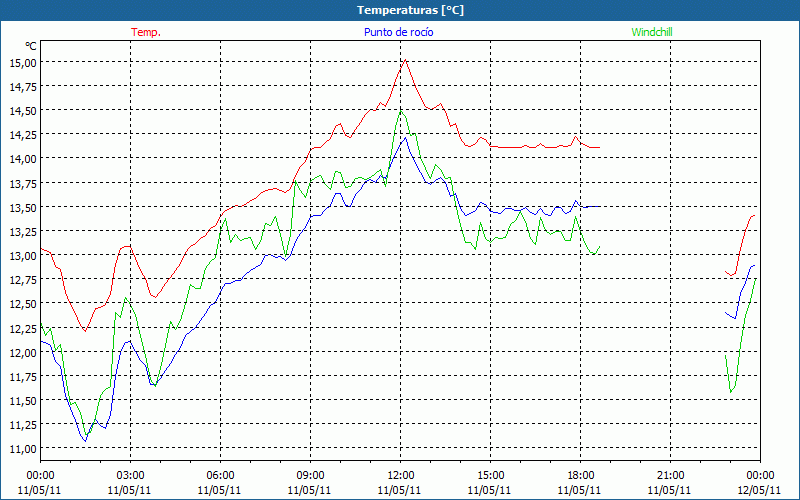Click the 21:00 time label

(670, 476)
